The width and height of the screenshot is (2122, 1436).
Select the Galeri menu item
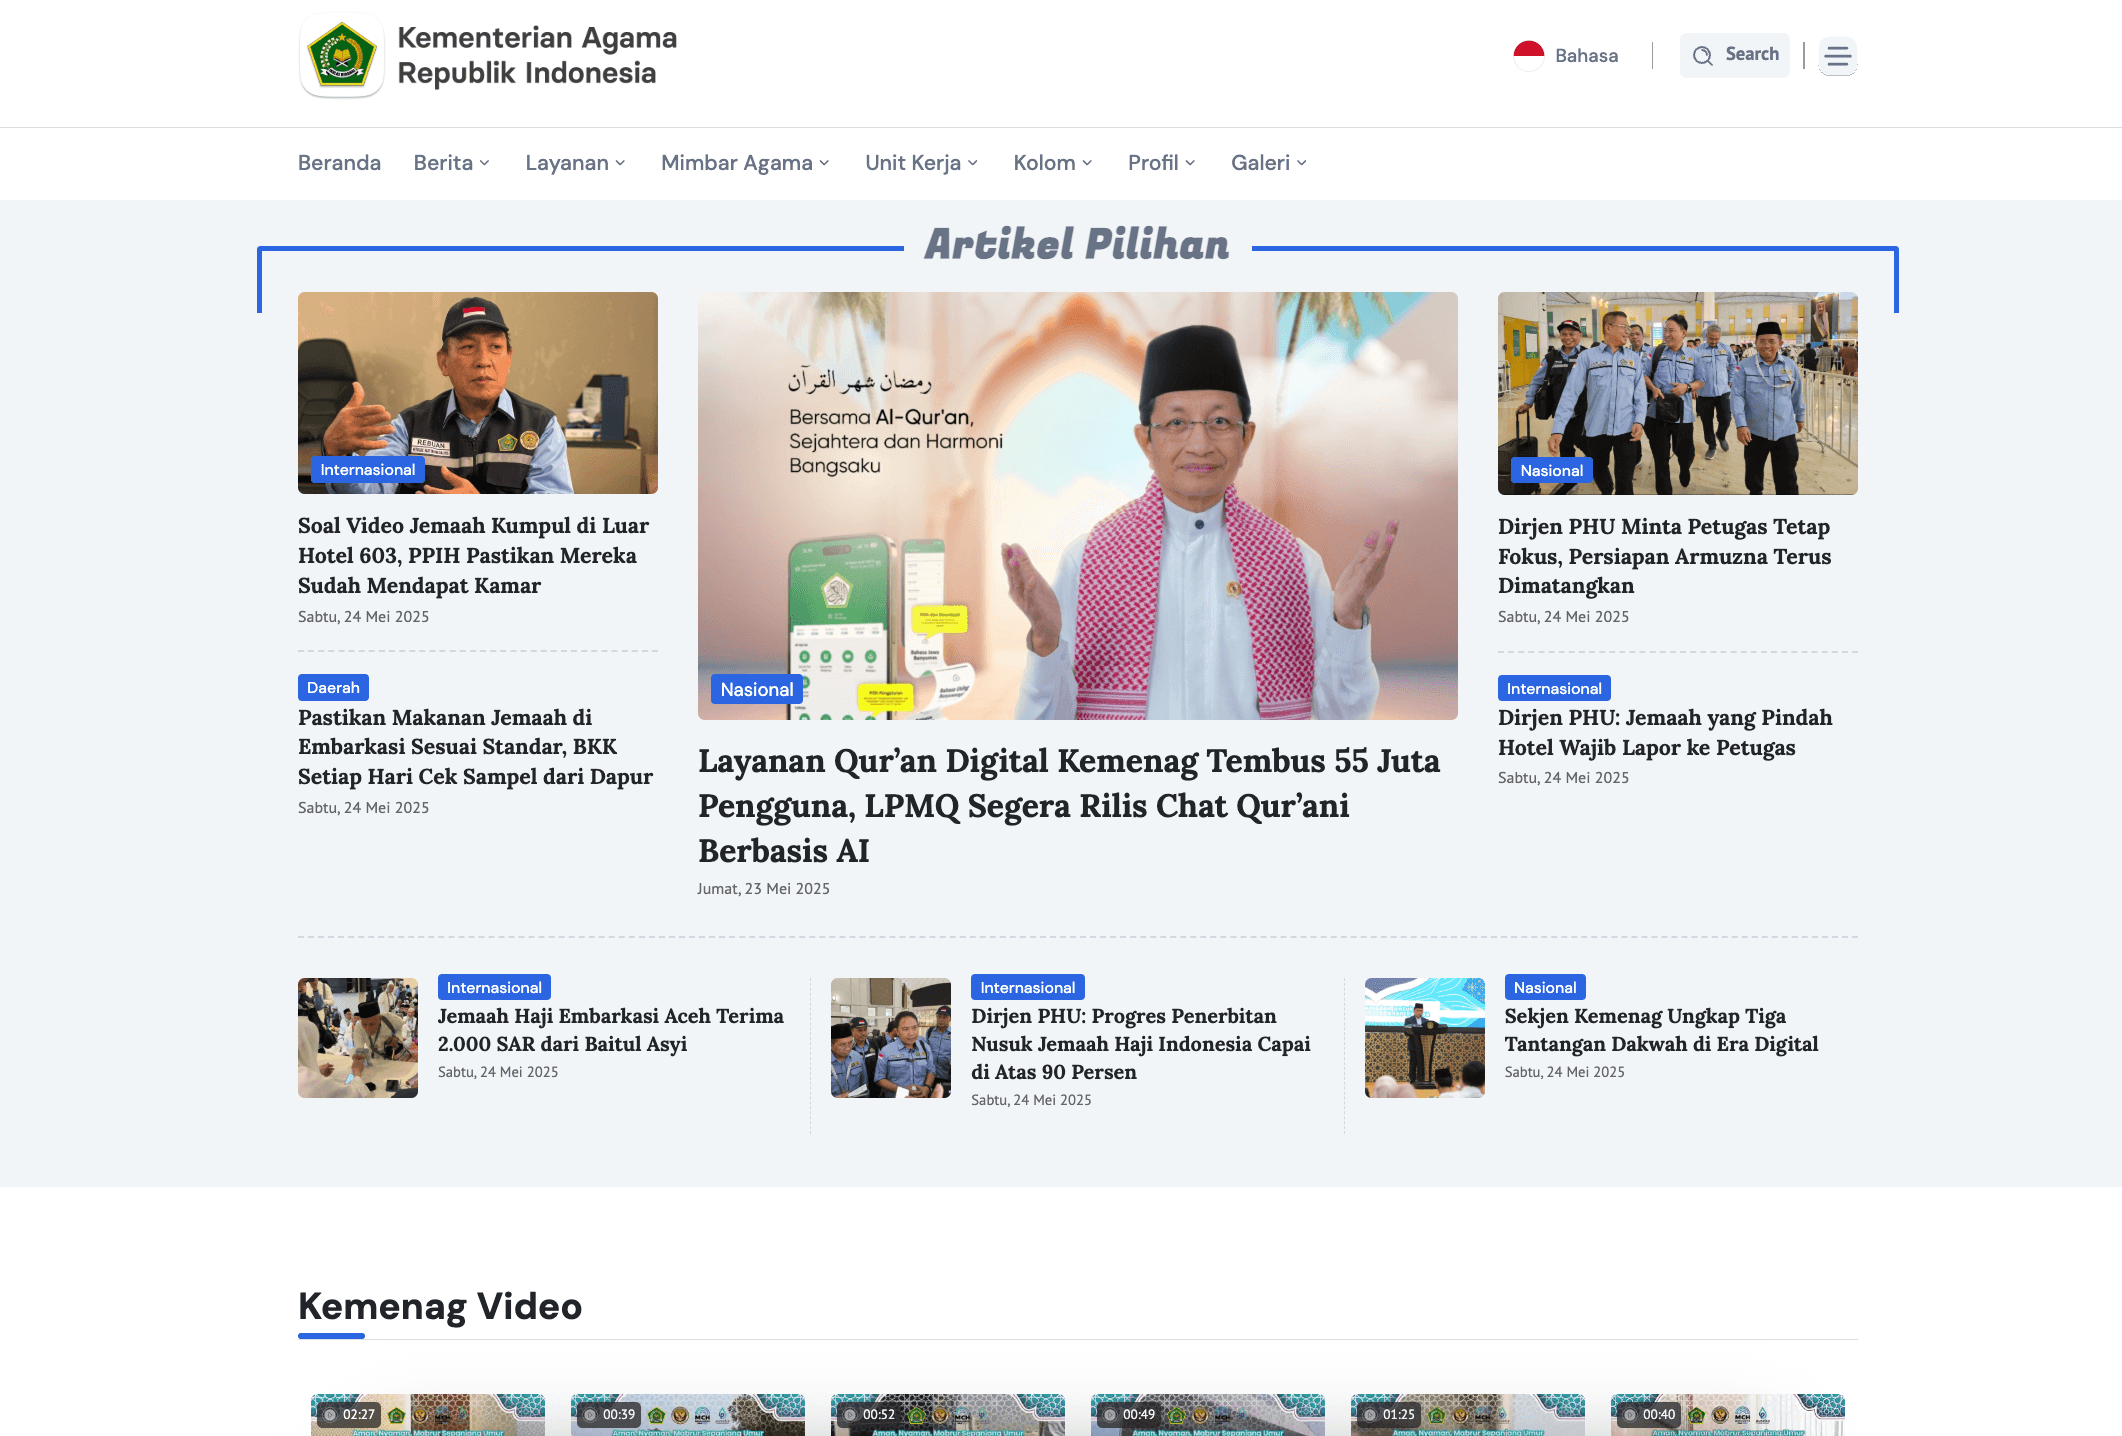1267,162
